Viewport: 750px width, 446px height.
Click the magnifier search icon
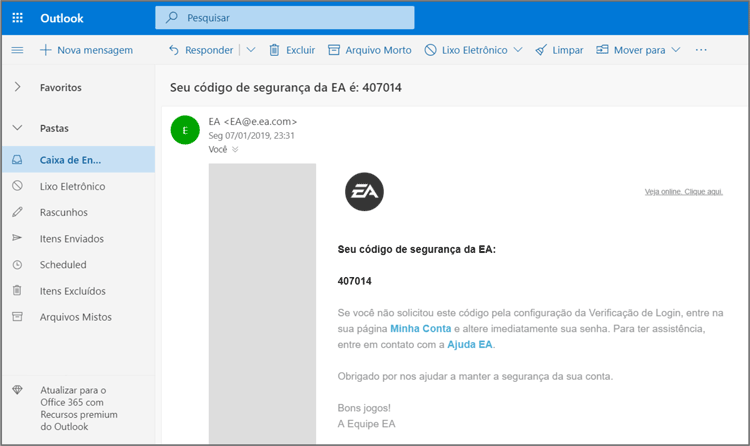click(172, 18)
